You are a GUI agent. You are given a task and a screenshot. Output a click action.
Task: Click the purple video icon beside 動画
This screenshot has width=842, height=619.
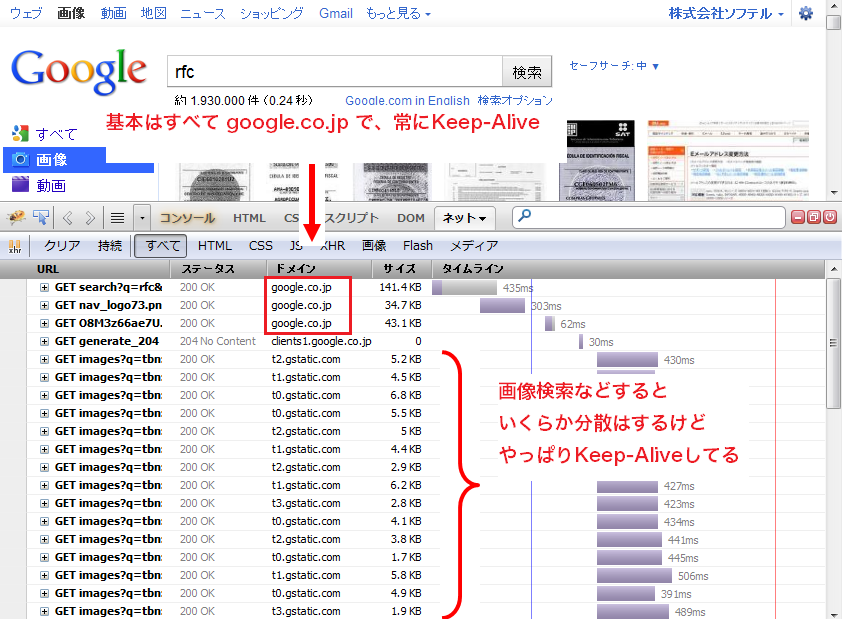pos(20,184)
